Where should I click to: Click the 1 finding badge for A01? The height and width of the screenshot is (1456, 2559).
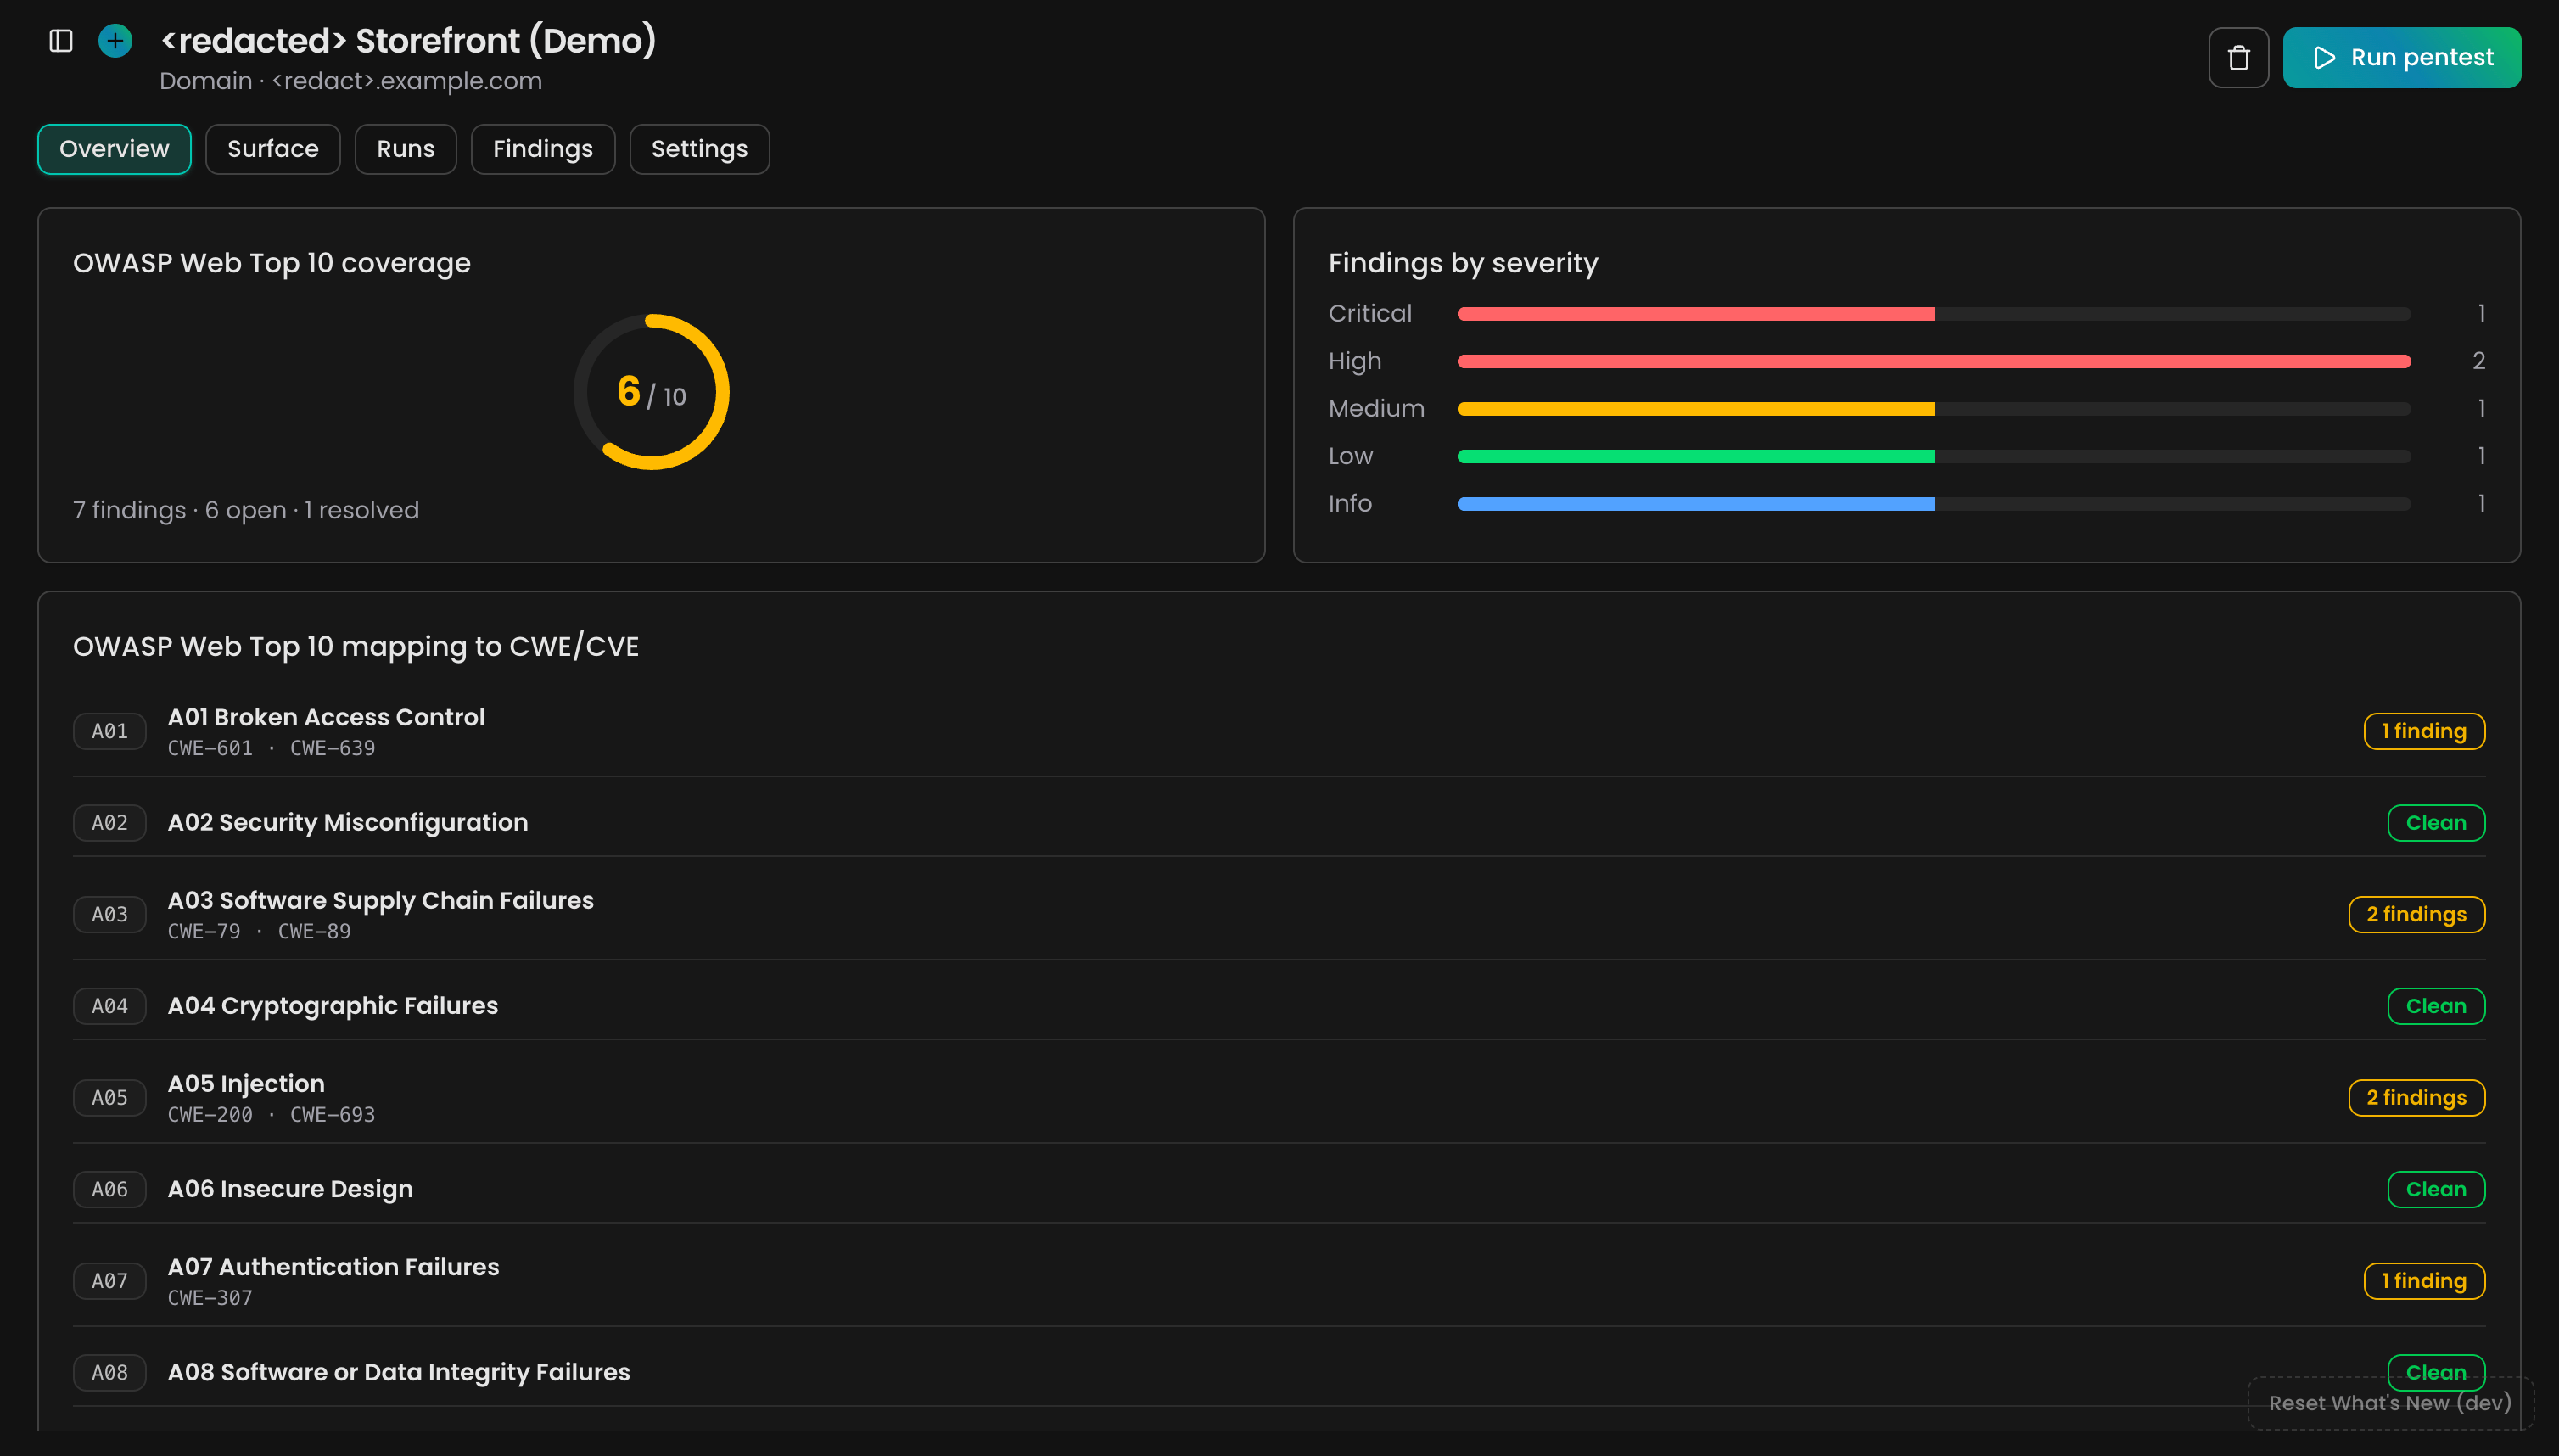[x=2424, y=731]
